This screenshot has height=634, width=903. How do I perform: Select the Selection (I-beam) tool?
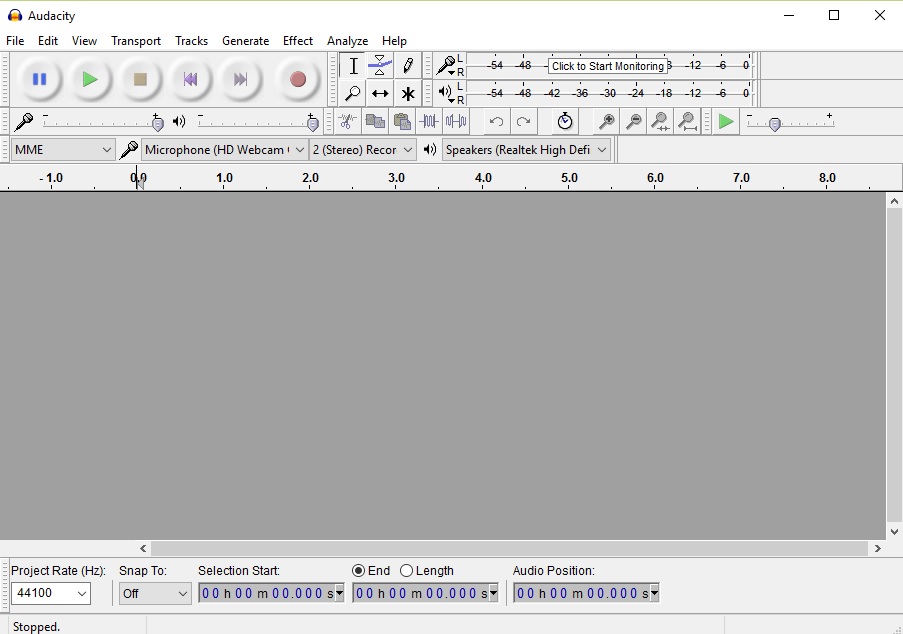[353, 66]
